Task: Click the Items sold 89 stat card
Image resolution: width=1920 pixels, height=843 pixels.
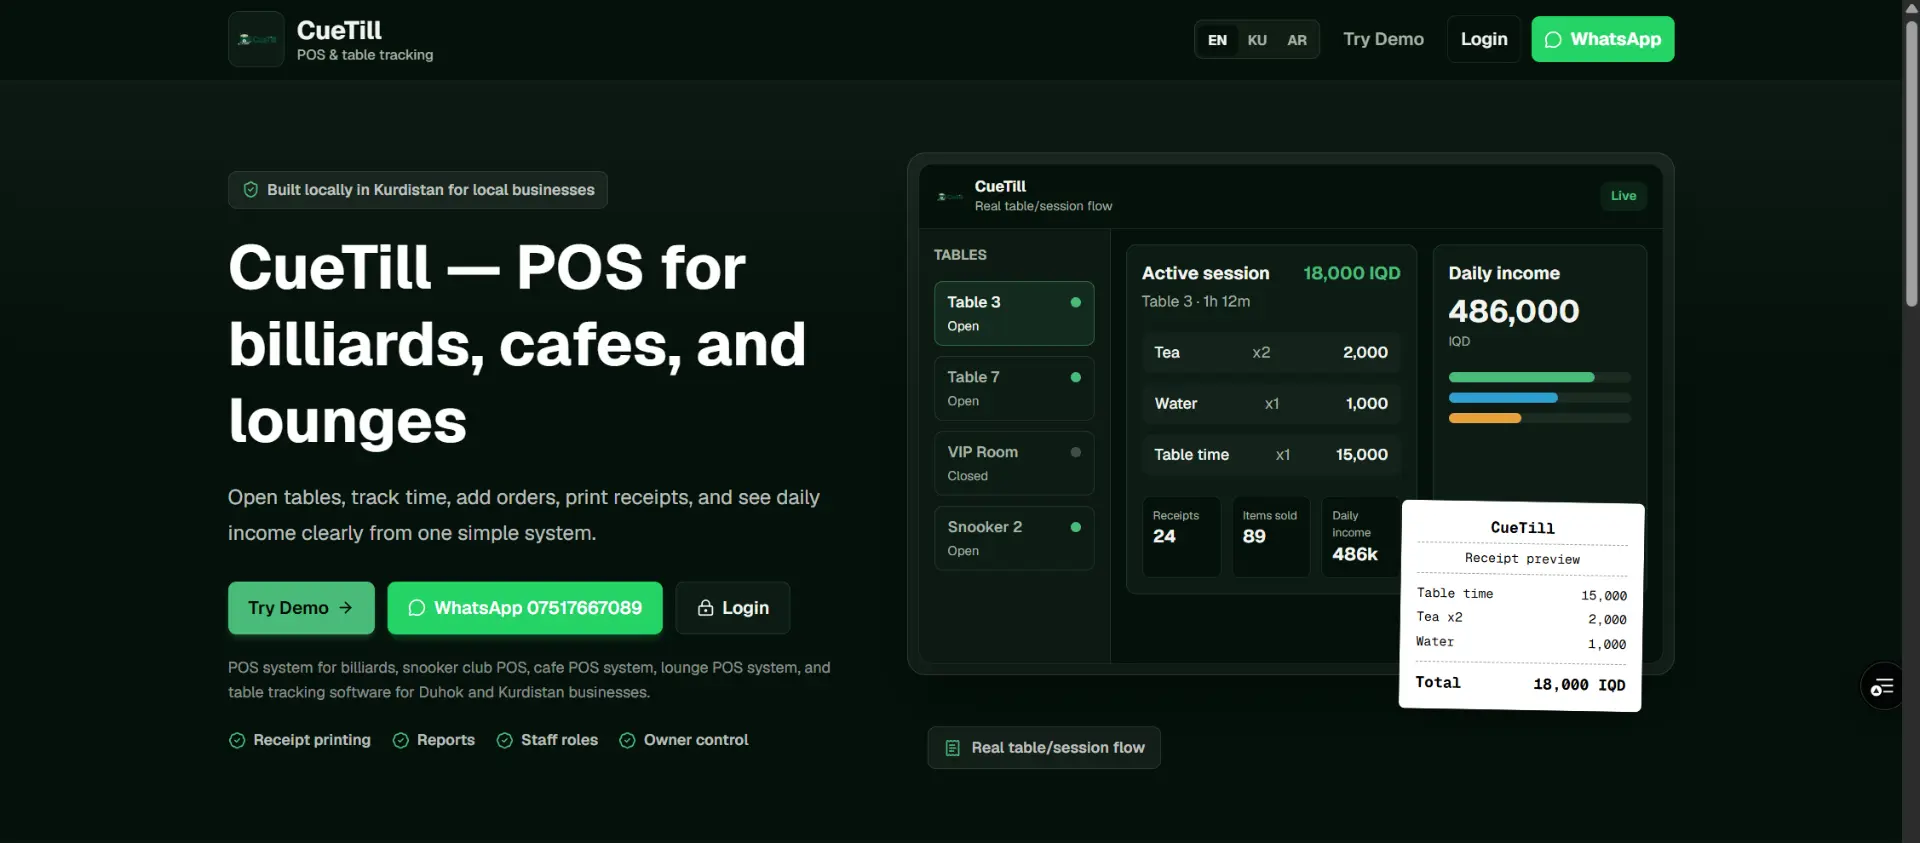Action: pos(1271,537)
